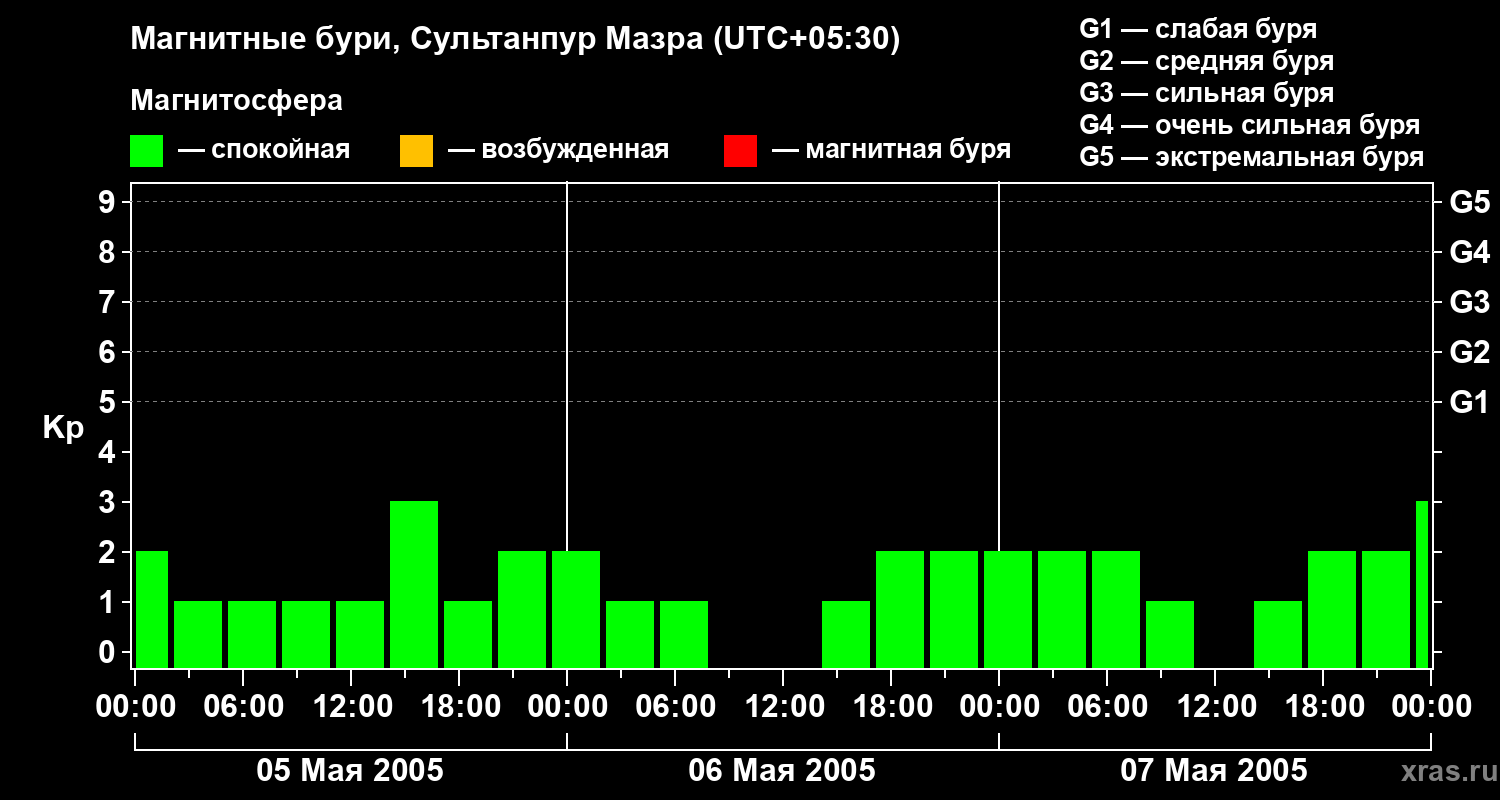
Task: Click the bar straddling midnight between 06 and 07 Мая
Action: tap(1008, 609)
